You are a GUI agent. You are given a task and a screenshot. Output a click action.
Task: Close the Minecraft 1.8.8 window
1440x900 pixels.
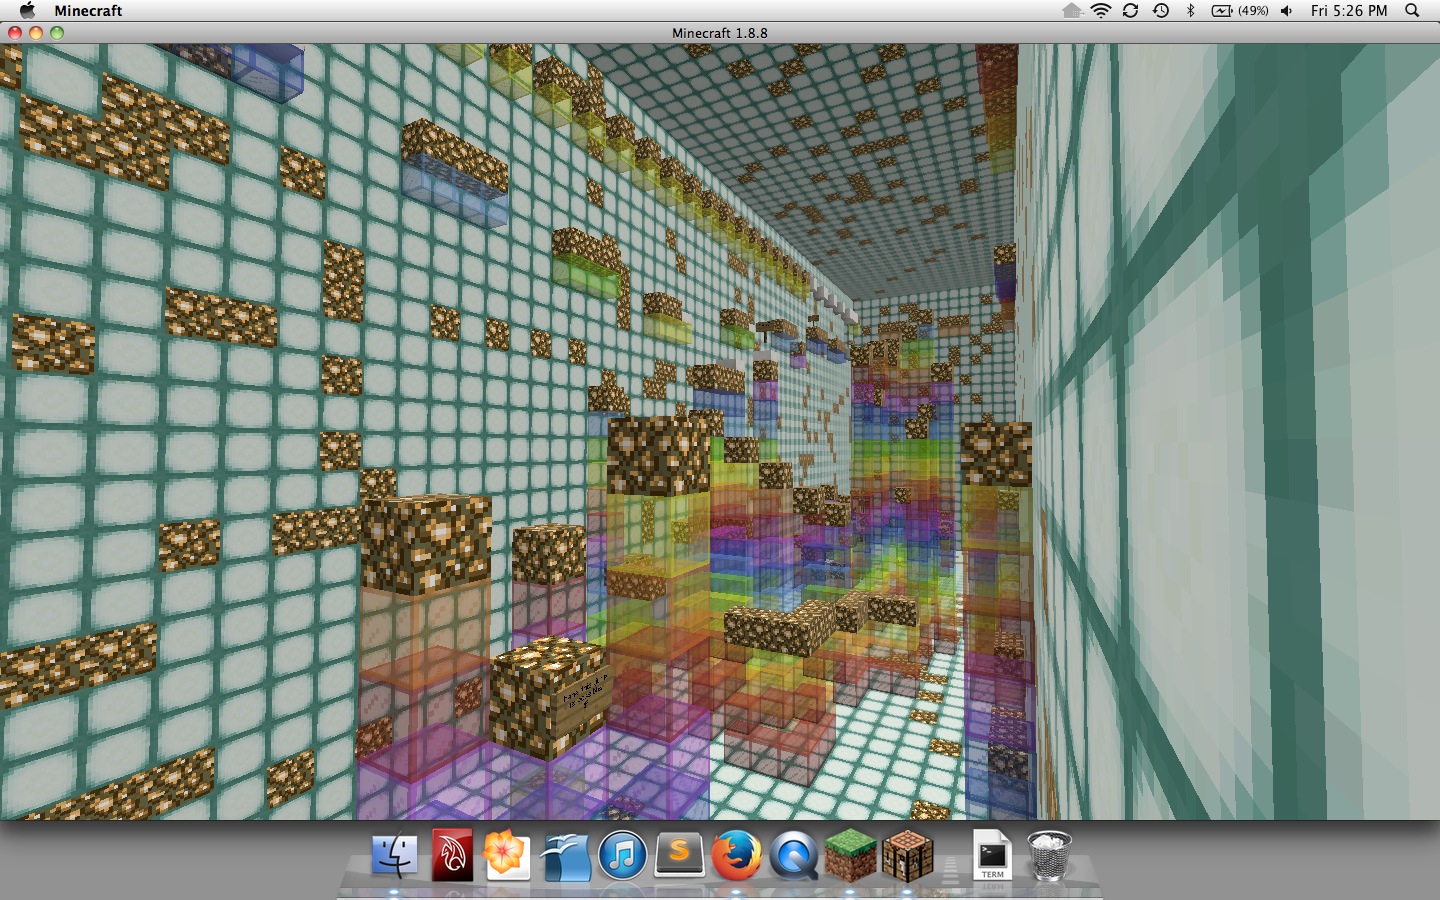click(15, 32)
